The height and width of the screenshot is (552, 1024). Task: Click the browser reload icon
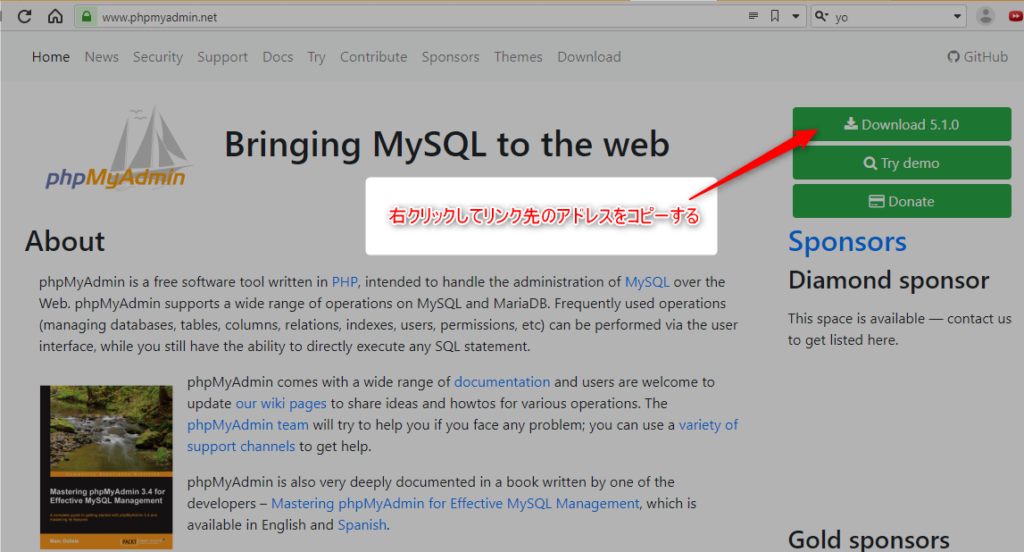tap(25, 16)
